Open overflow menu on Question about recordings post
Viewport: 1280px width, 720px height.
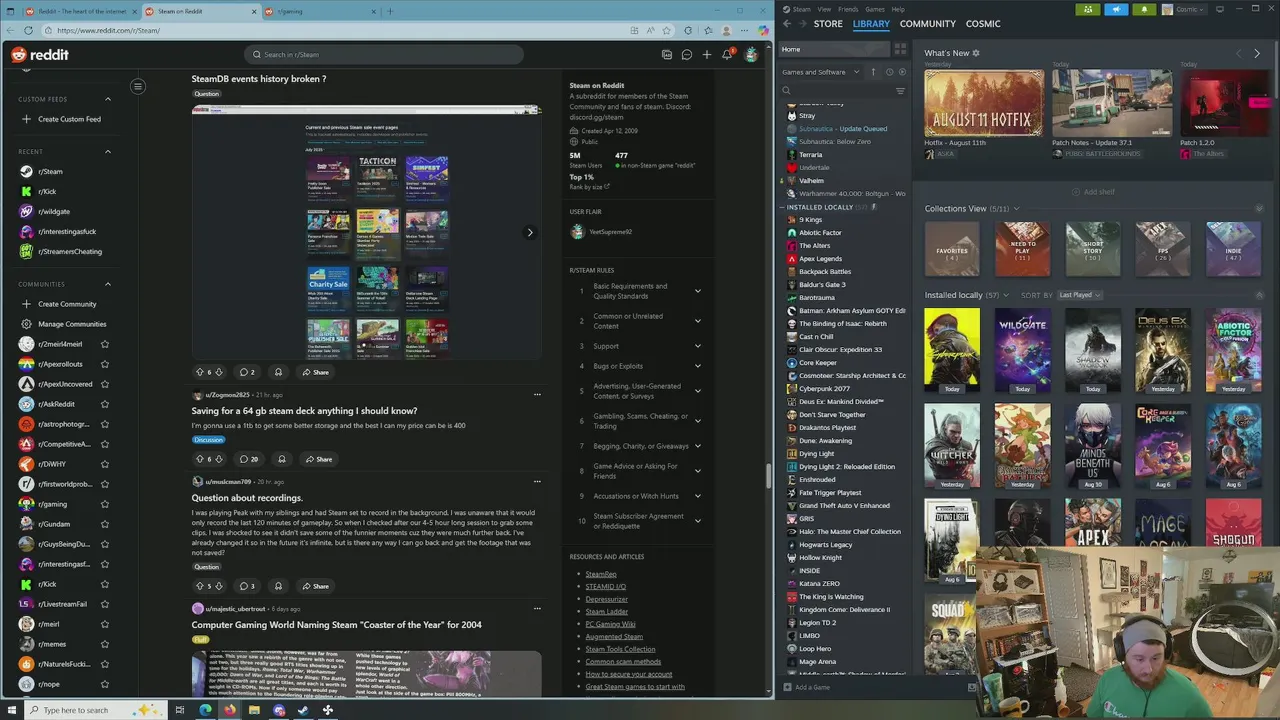pyautogui.click(x=537, y=481)
